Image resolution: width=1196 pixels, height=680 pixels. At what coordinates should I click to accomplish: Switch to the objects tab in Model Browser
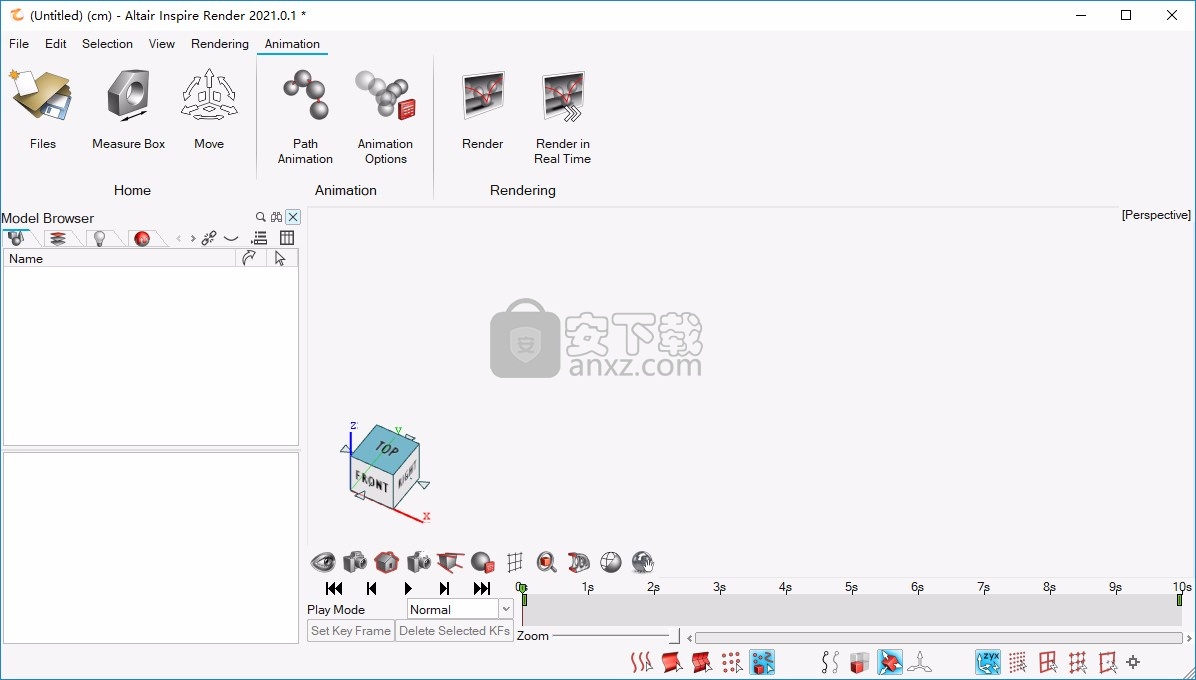click(16, 239)
